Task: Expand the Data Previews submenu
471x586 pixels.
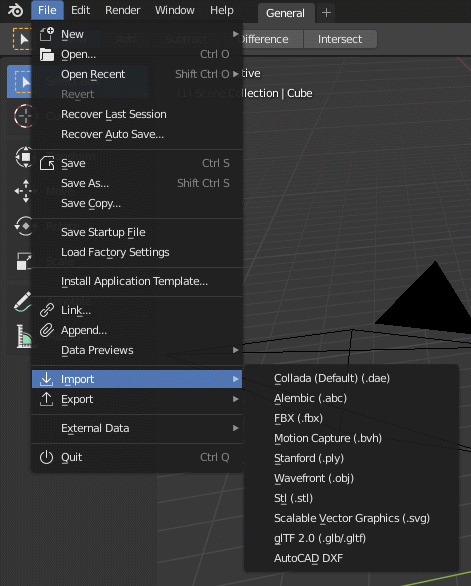Action: click(137, 350)
